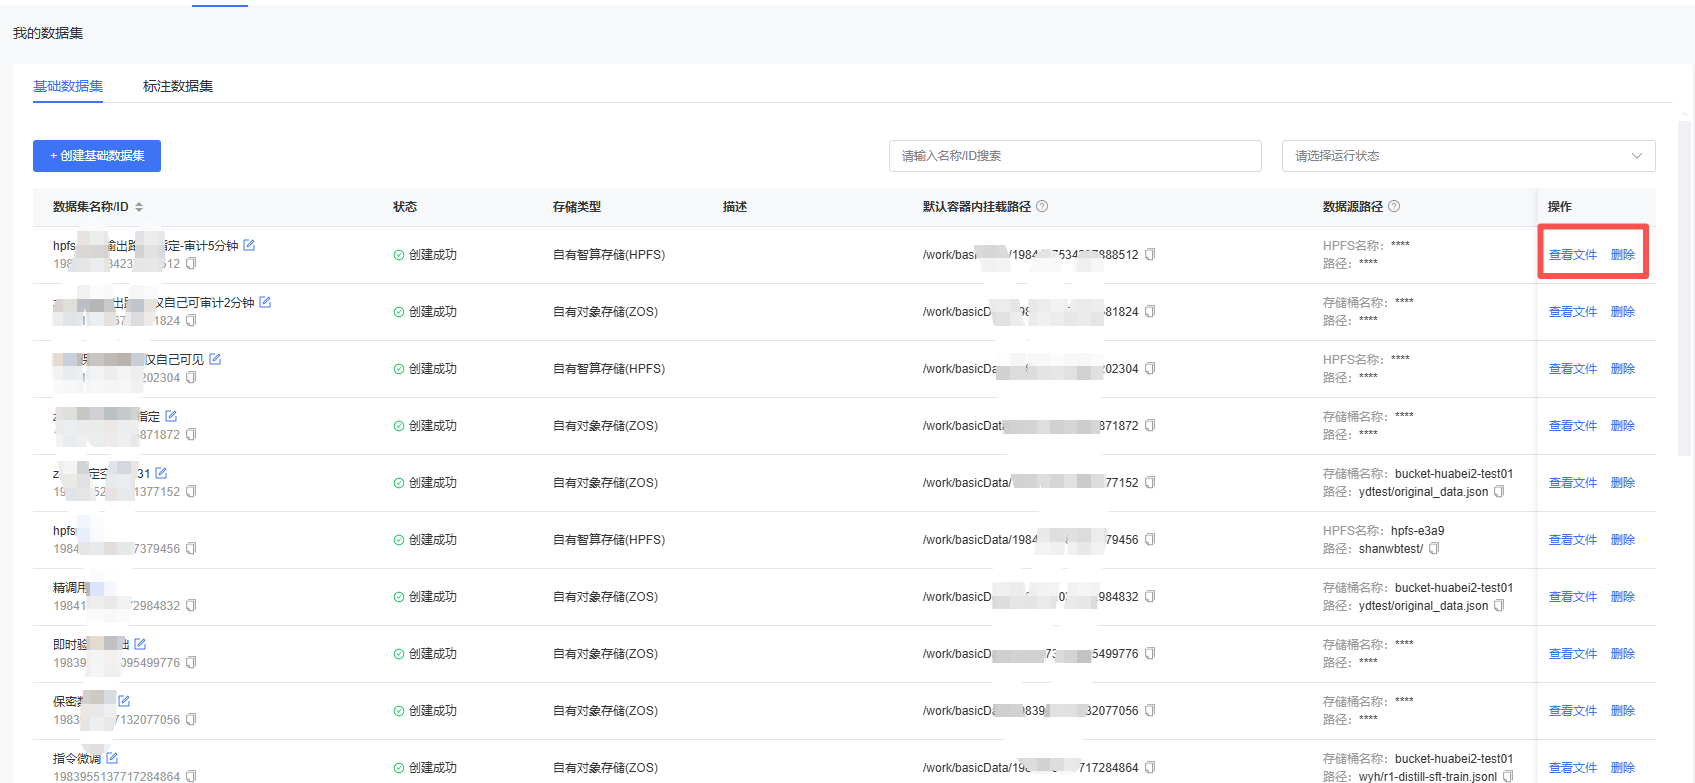Copy the dataset ID ending in 871872
Viewport: 1695px width, 783px height.
point(191,435)
